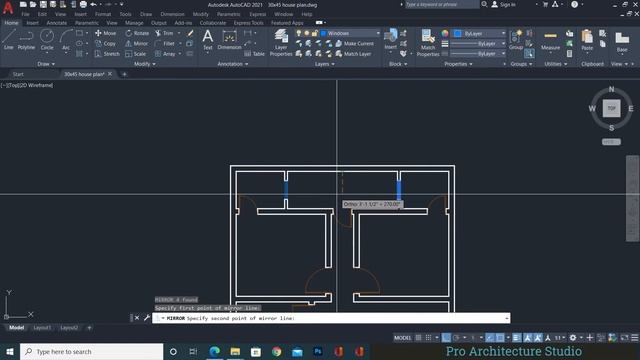
Task: Click MODEL space button in status bar
Action: click(402, 338)
